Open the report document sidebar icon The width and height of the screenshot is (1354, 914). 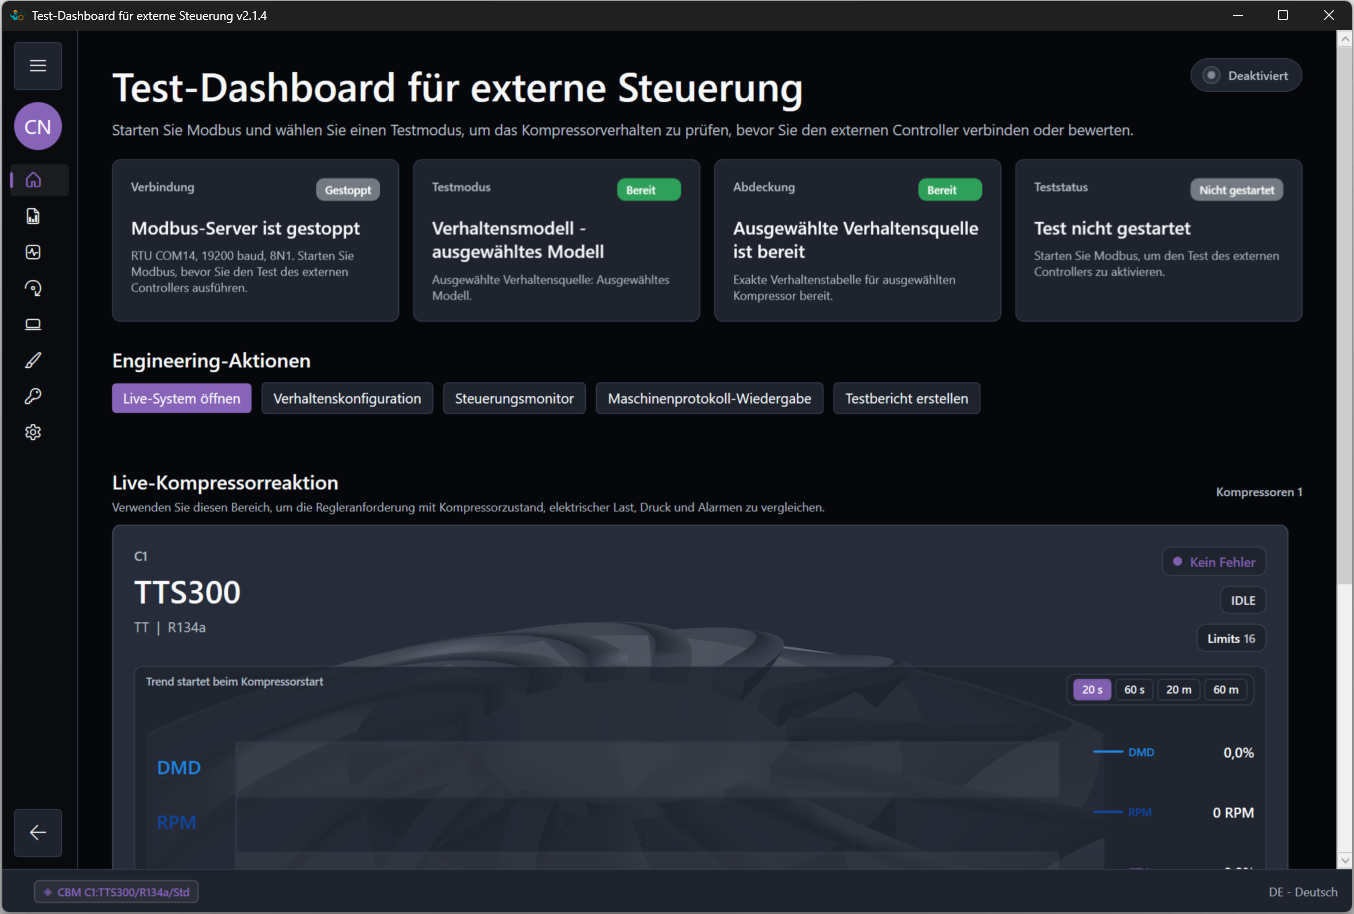click(33, 216)
